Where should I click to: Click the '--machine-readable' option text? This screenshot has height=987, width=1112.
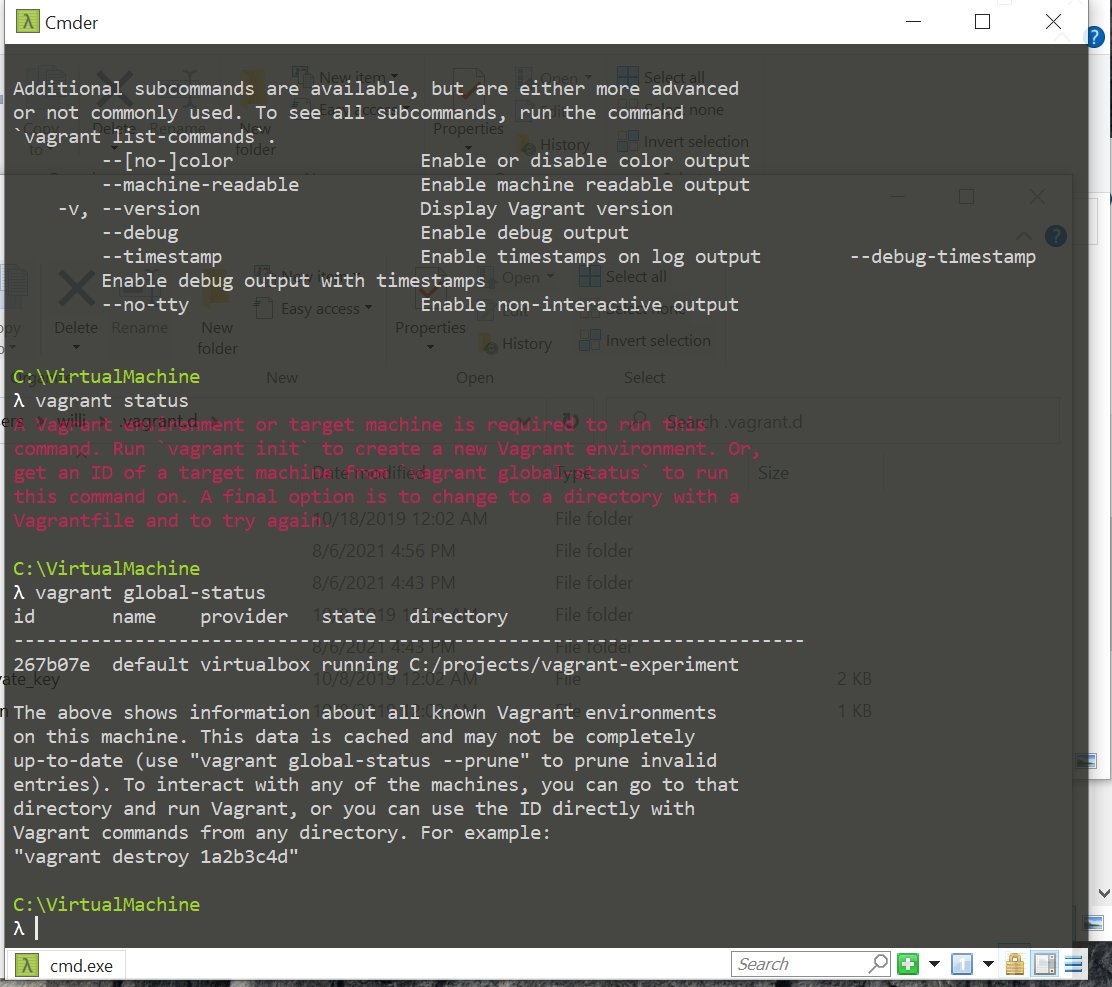[200, 184]
